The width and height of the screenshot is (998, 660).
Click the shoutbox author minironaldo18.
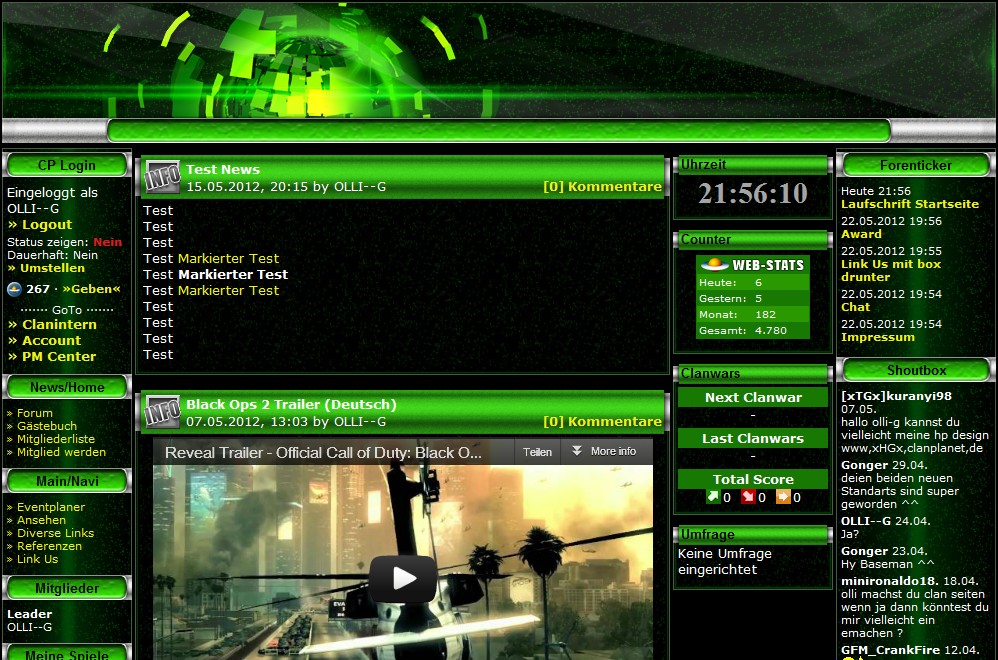click(x=890, y=581)
